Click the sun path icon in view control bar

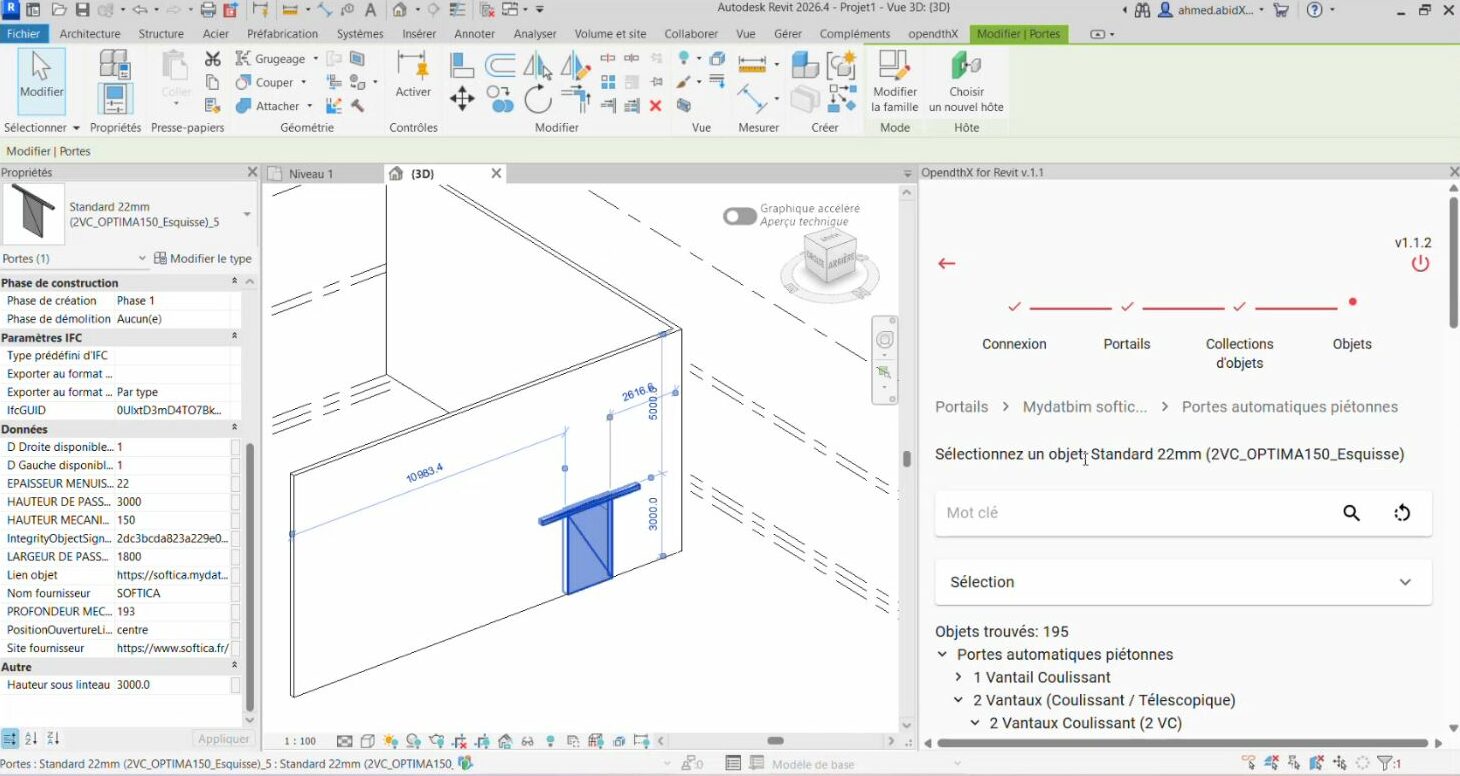(x=390, y=741)
